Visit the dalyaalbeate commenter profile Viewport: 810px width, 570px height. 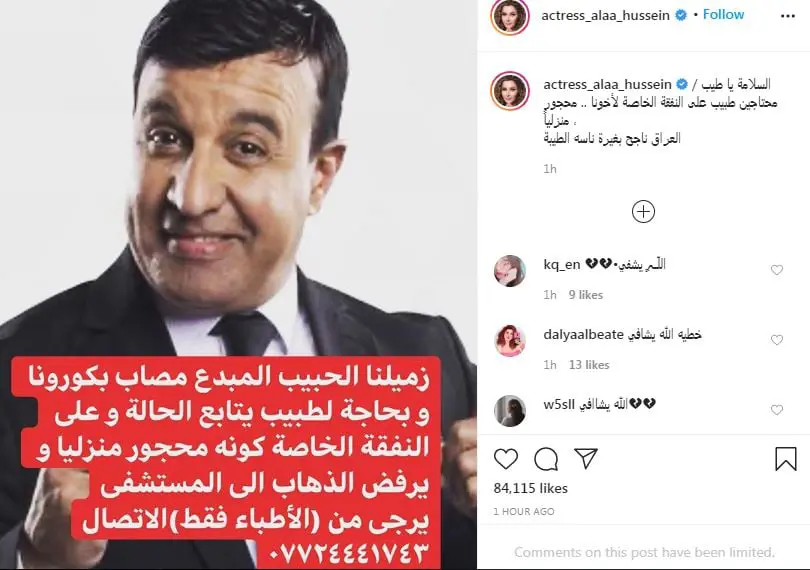(x=583, y=334)
